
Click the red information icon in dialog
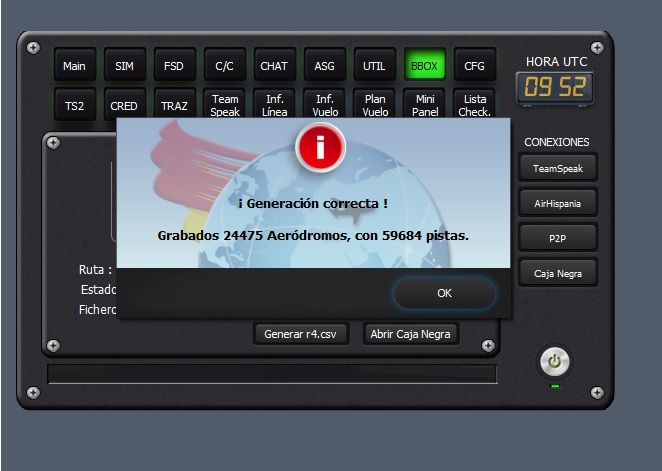pyautogui.click(x=320, y=149)
